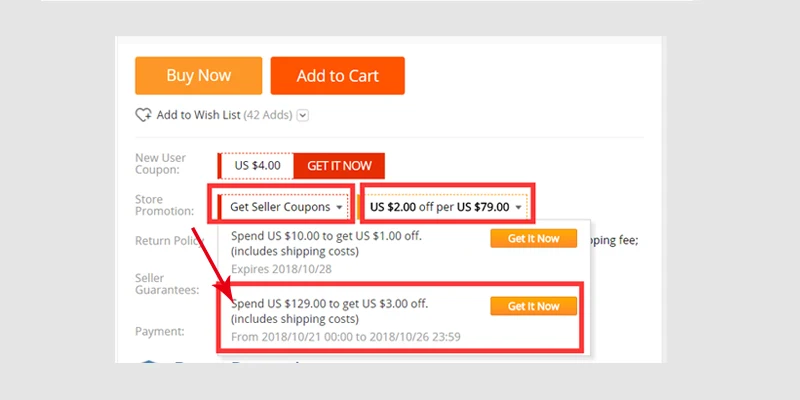
Task: Select the Add to Wish List link
Action: 198,115
